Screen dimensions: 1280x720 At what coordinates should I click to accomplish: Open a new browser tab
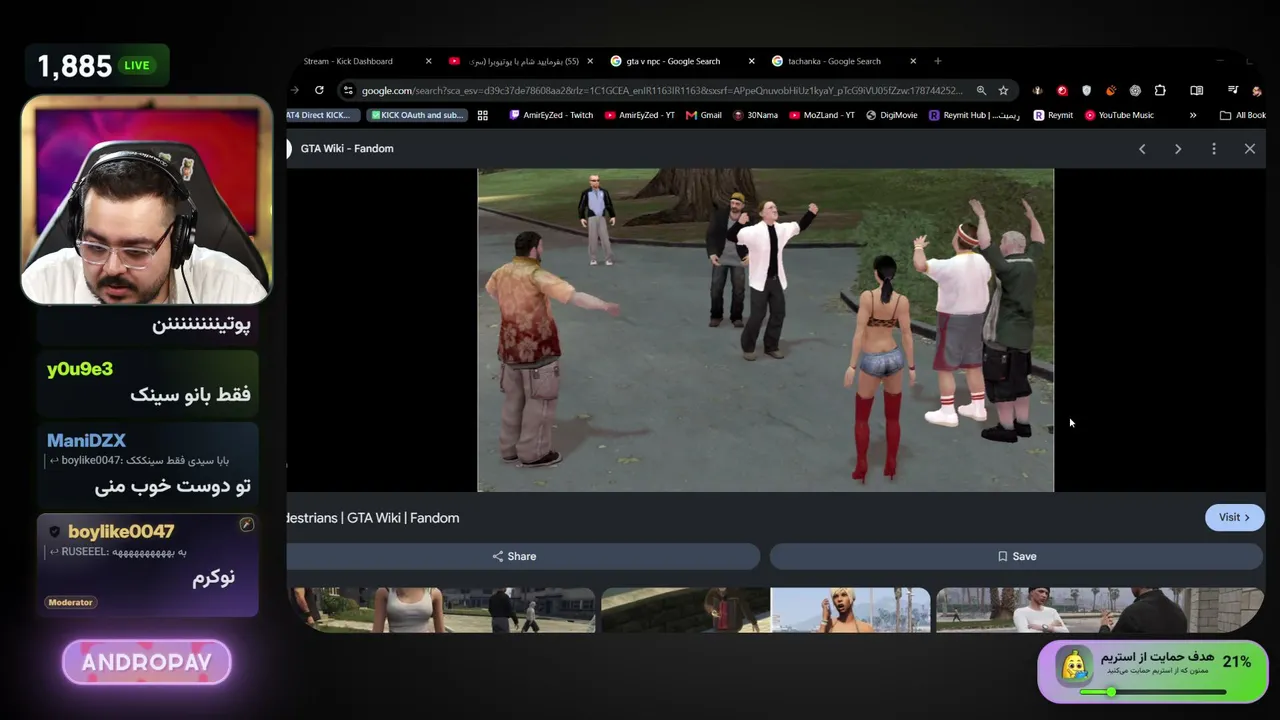(x=937, y=61)
